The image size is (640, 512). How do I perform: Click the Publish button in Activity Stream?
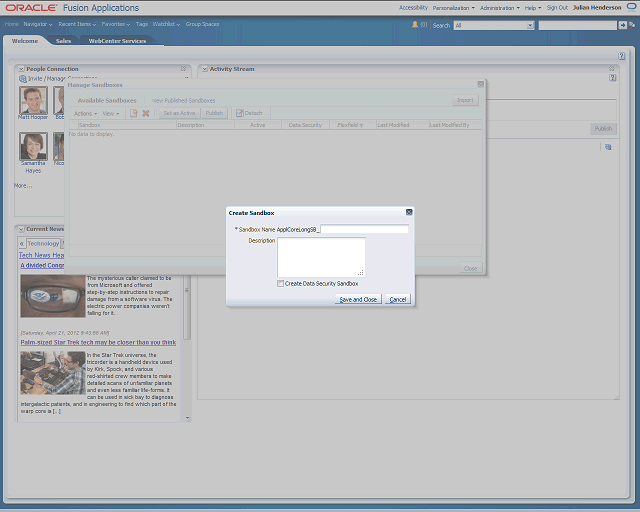point(603,129)
